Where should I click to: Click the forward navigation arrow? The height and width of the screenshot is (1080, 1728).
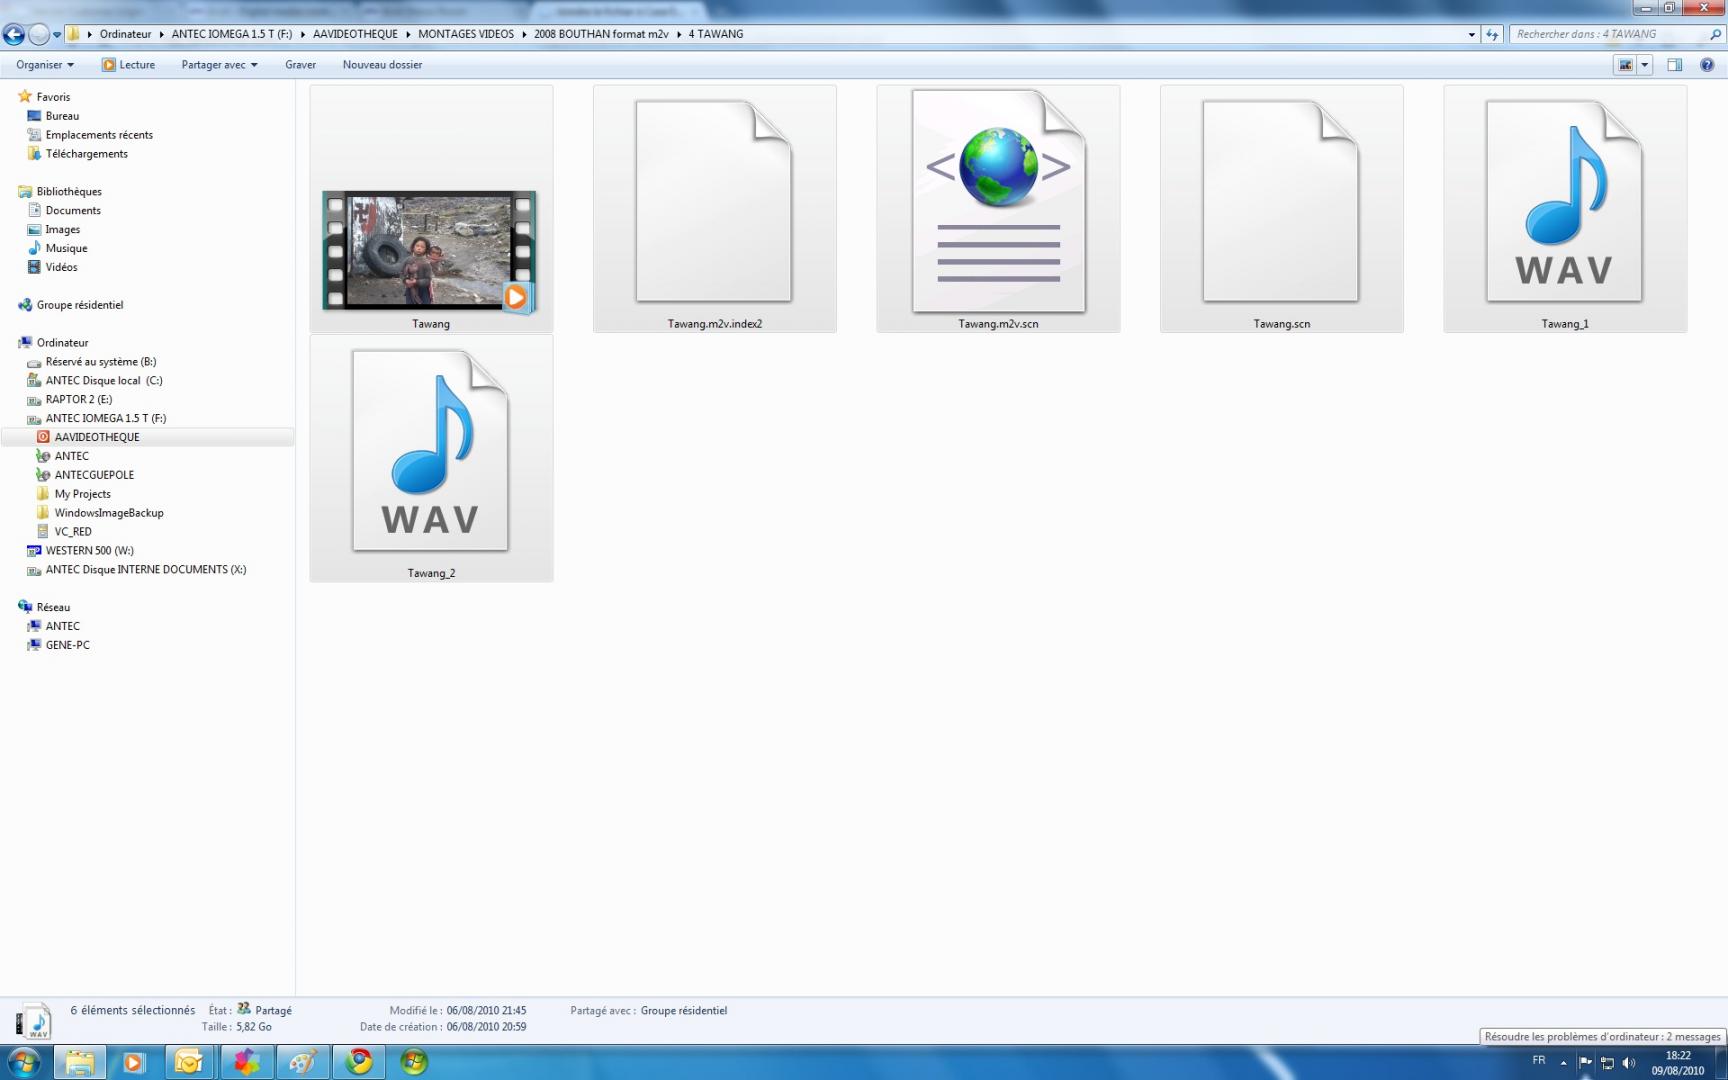point(39,35)
